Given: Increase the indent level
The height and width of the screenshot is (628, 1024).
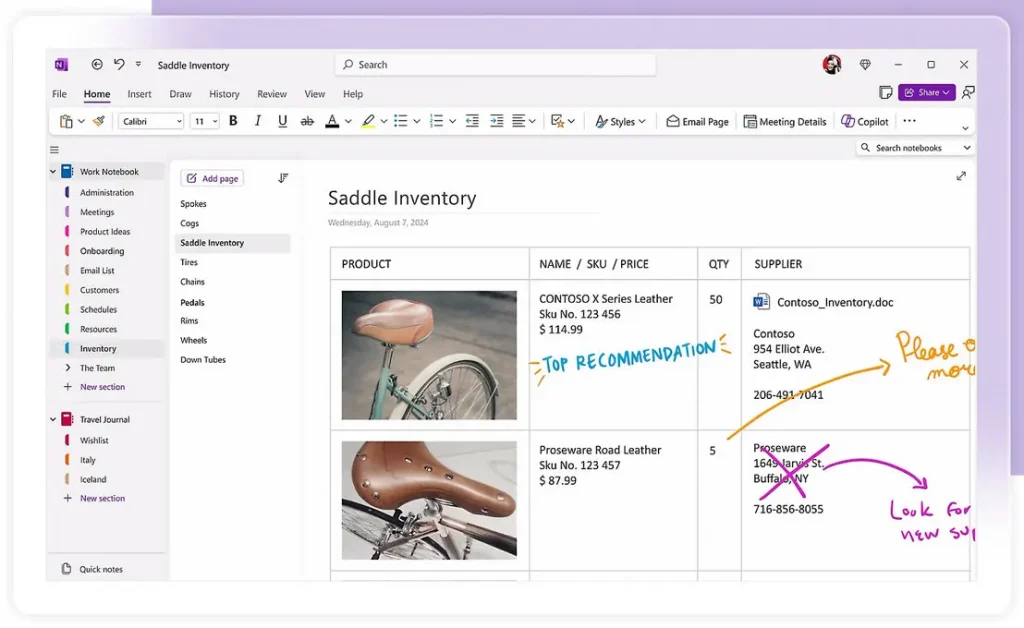Looking at the screenshot, I should click(x=495, y=121).
